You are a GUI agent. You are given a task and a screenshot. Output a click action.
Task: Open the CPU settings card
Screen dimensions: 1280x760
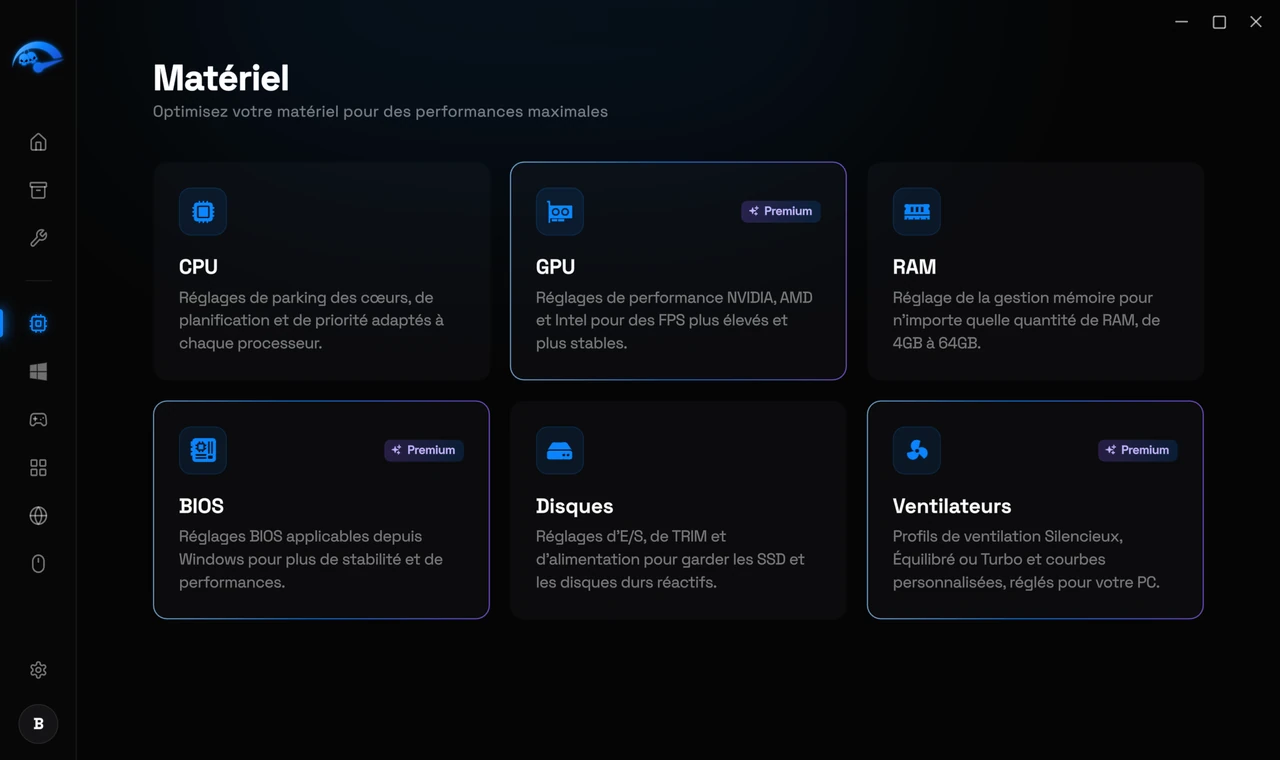point(321,271)
